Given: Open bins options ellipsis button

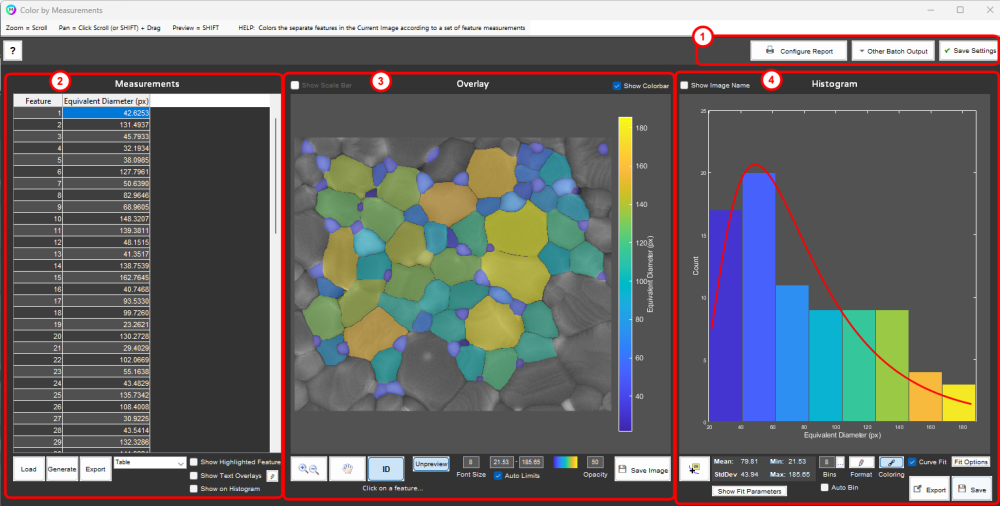Looking at the screenshot, I should click(x=841, y=462).
